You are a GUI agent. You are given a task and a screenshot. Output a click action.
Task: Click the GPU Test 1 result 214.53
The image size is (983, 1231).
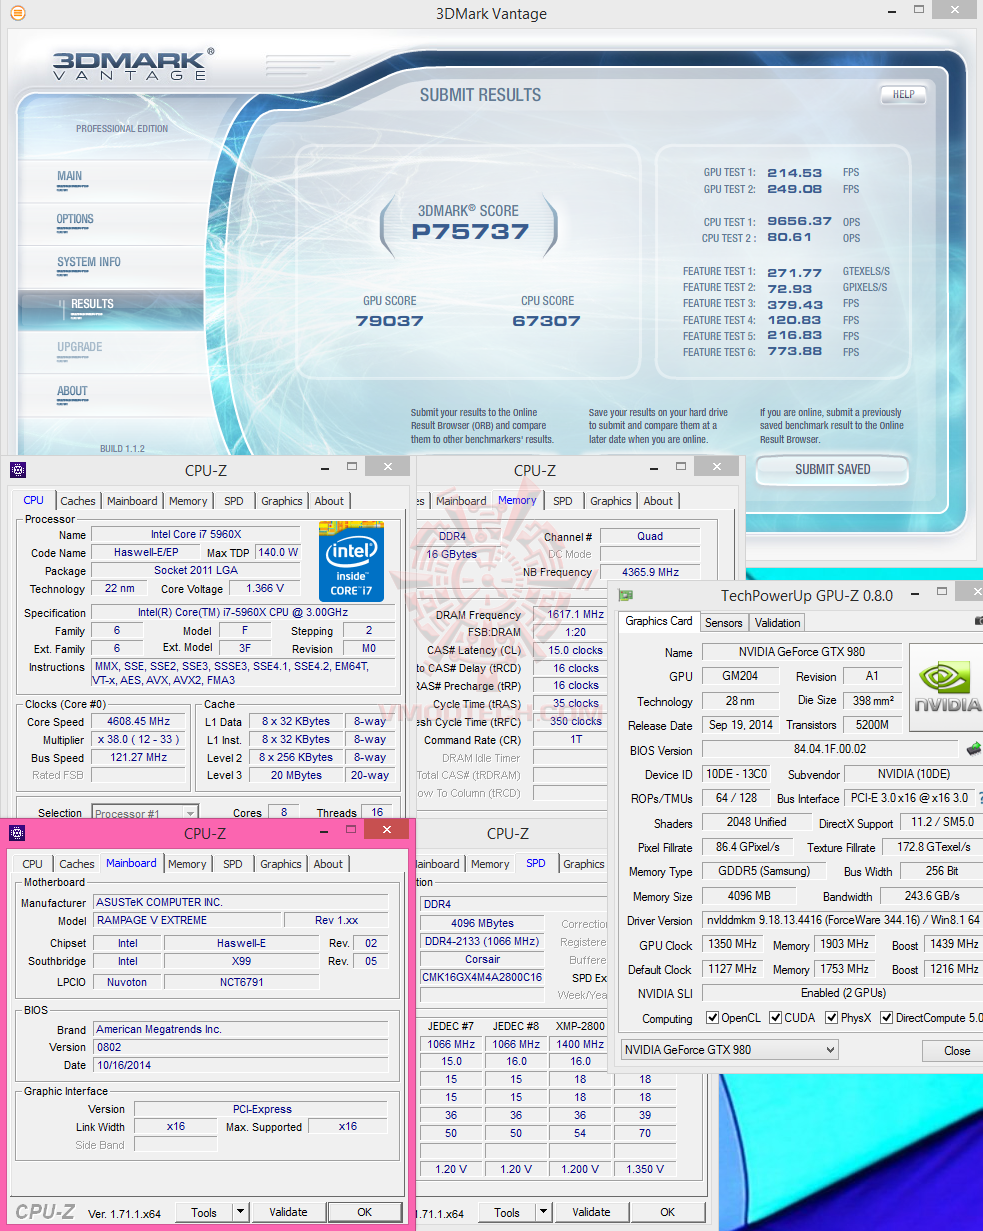pyautogui.click(x=795, y=173)
